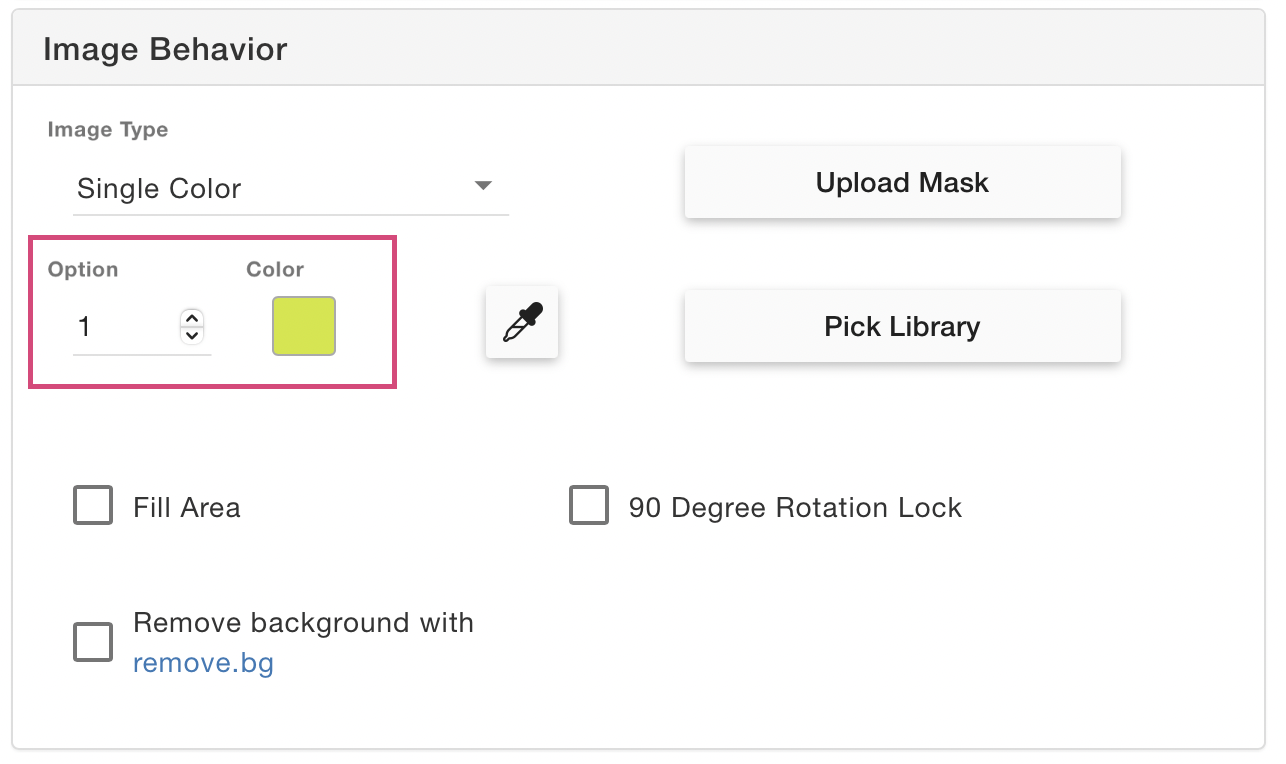
Task: Click the Remove background with label text
Action: [x=303, y=623]
